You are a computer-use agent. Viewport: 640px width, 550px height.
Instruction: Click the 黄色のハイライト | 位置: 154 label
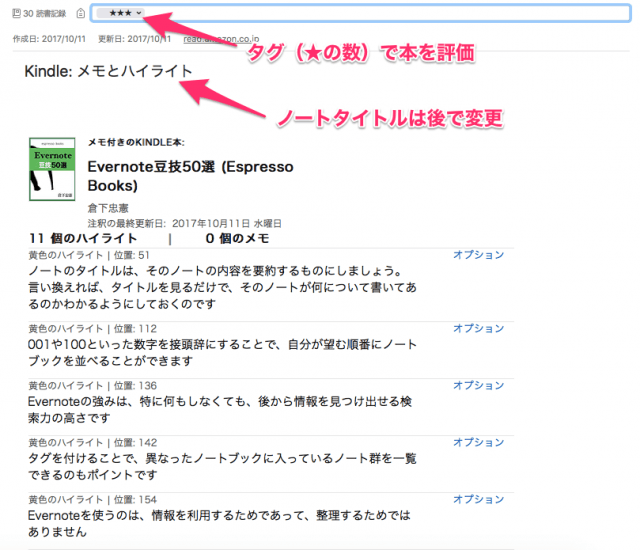point(92,500)
